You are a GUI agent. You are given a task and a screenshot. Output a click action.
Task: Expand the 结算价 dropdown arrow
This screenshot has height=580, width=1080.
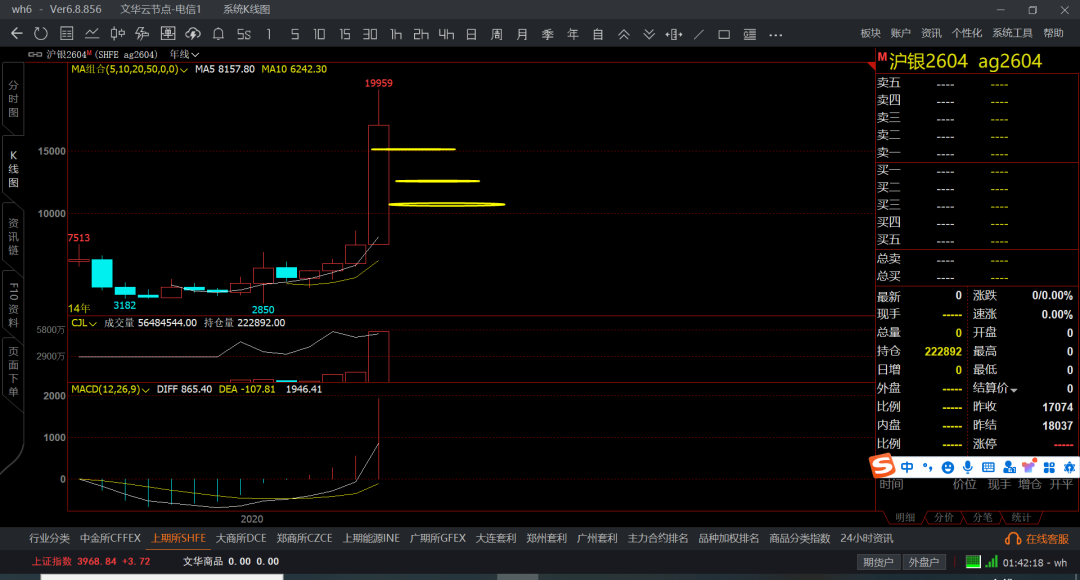point(1014,390)
